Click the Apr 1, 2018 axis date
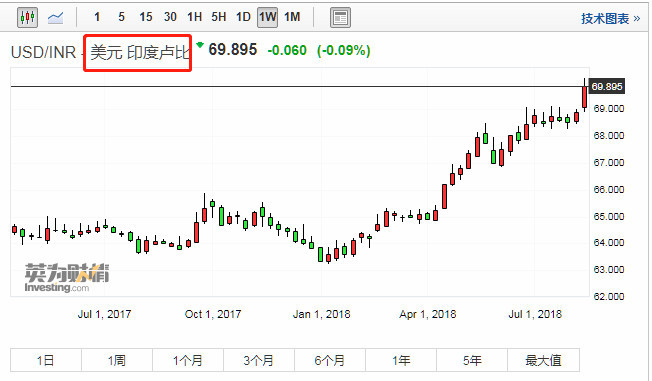652x381 pixels. click(x=428, y=314)
